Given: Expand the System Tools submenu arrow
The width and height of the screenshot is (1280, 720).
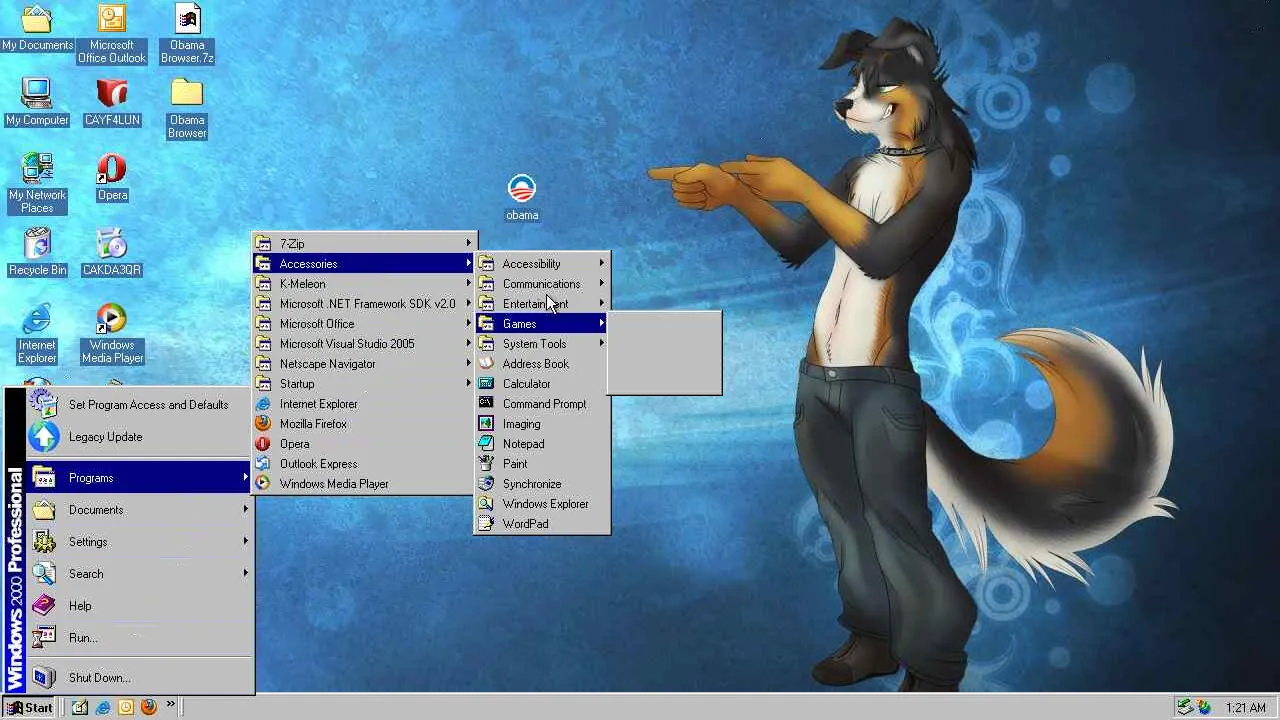Looking at the screenshot, I should pyautogui.click(x=602, y=344).
